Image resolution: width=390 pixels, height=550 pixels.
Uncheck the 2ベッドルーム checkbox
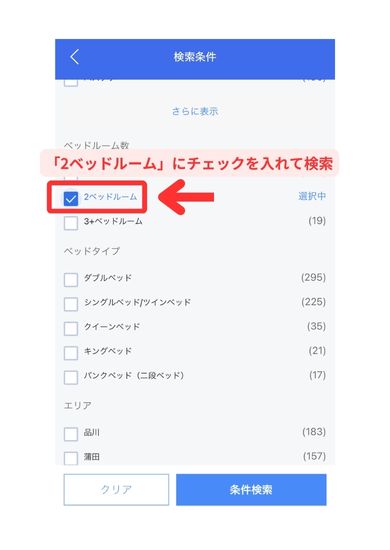click(x=71, y=199)
